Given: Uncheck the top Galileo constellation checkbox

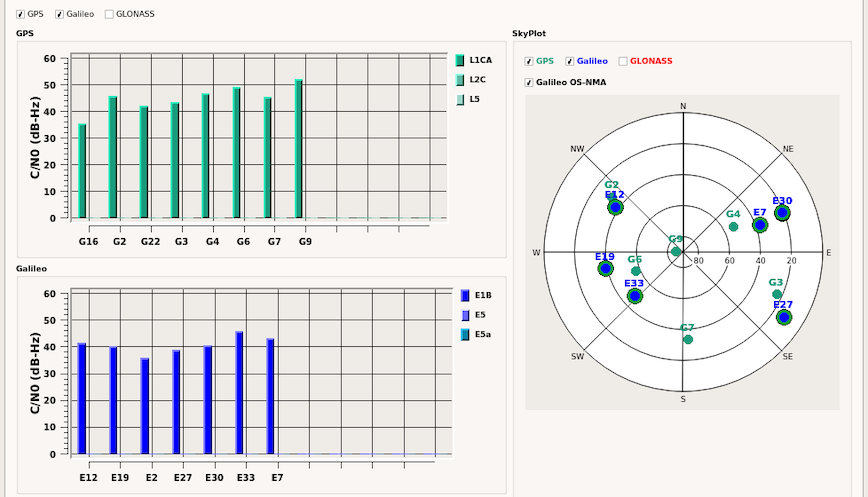Looking at the screenshot, I should [60, 15].
